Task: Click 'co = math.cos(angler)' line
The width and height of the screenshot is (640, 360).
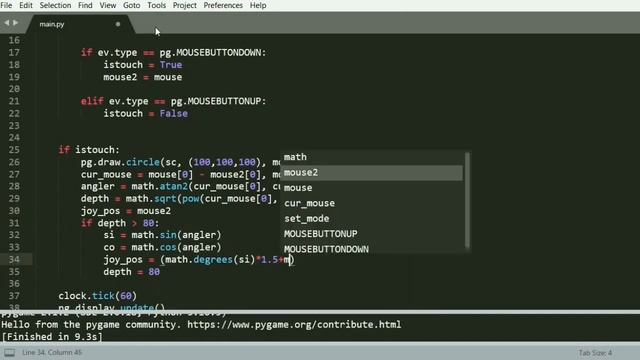Action: (162, 247)
